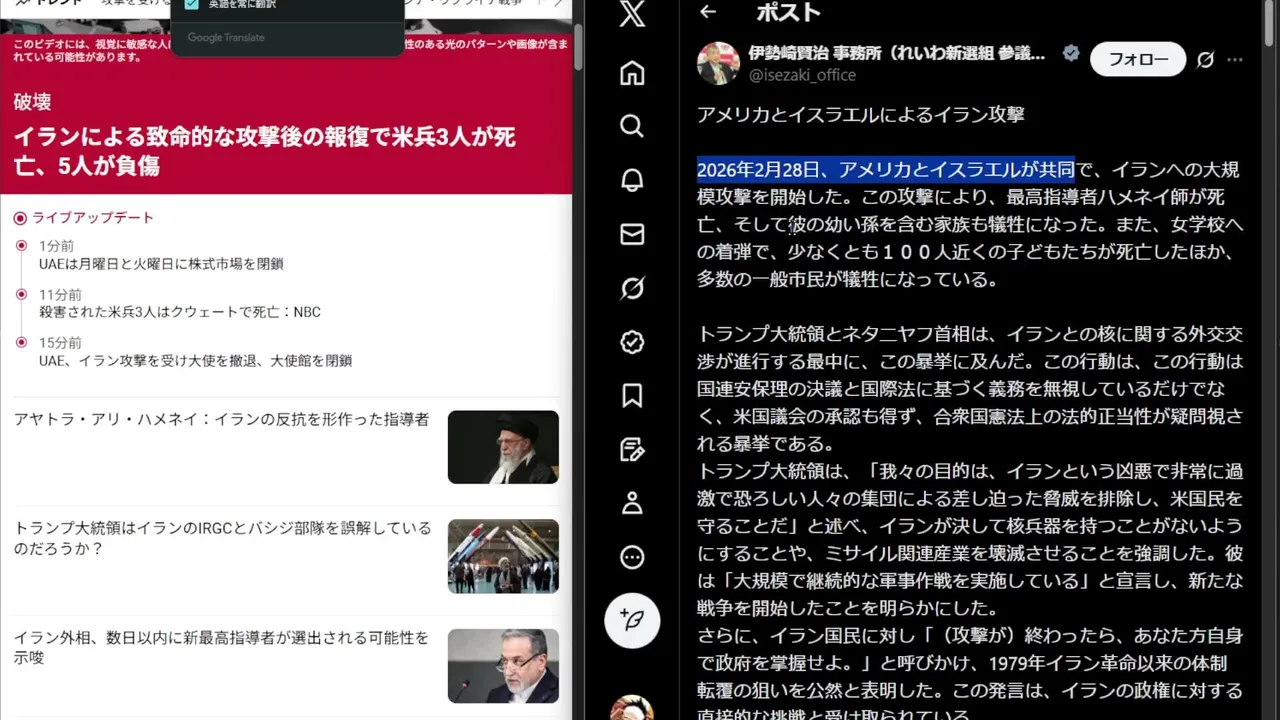Open article トランプ大統領はイランのIRGC headline
The width and height of the screenshot is (1280, 720).
tap(223, 538)
